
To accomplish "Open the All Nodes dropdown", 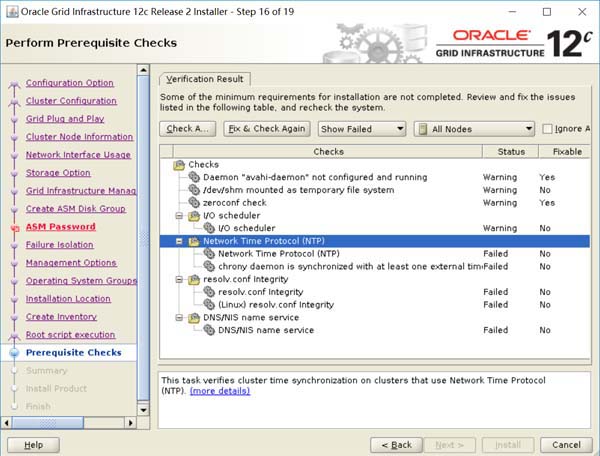I will pos(474,129).
